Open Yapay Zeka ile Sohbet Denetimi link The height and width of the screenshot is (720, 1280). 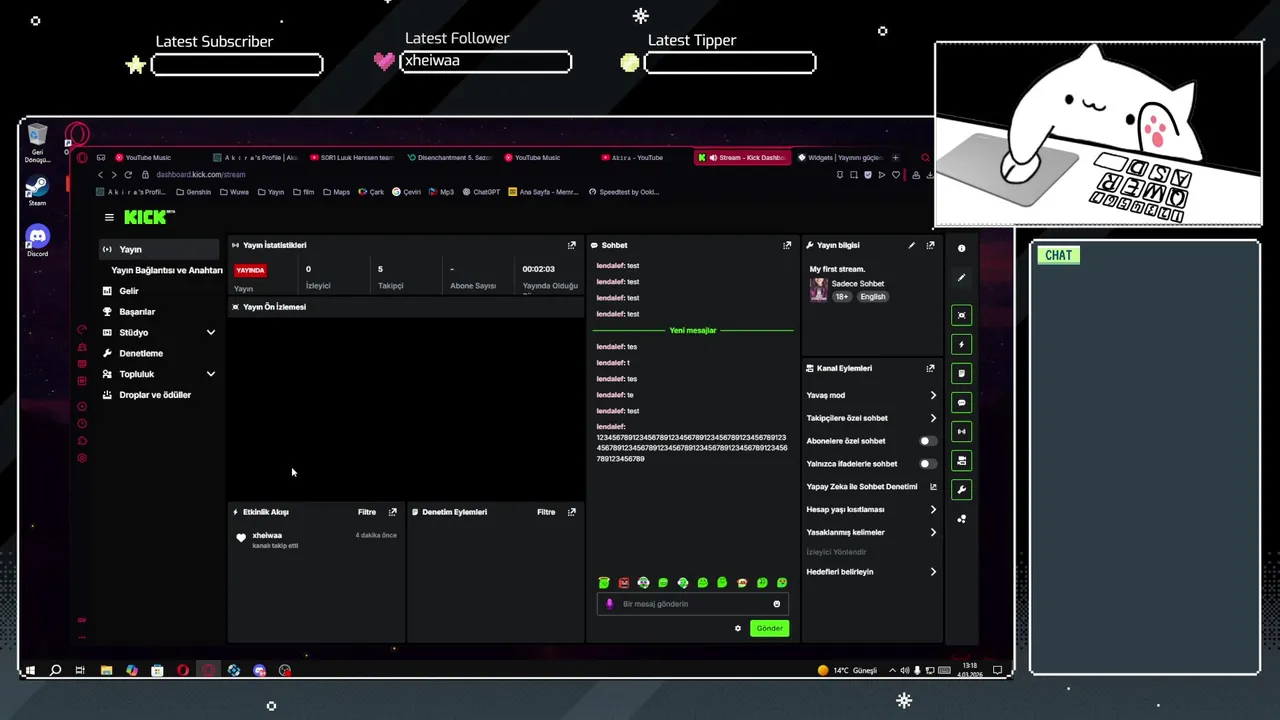tap(871, 487)
